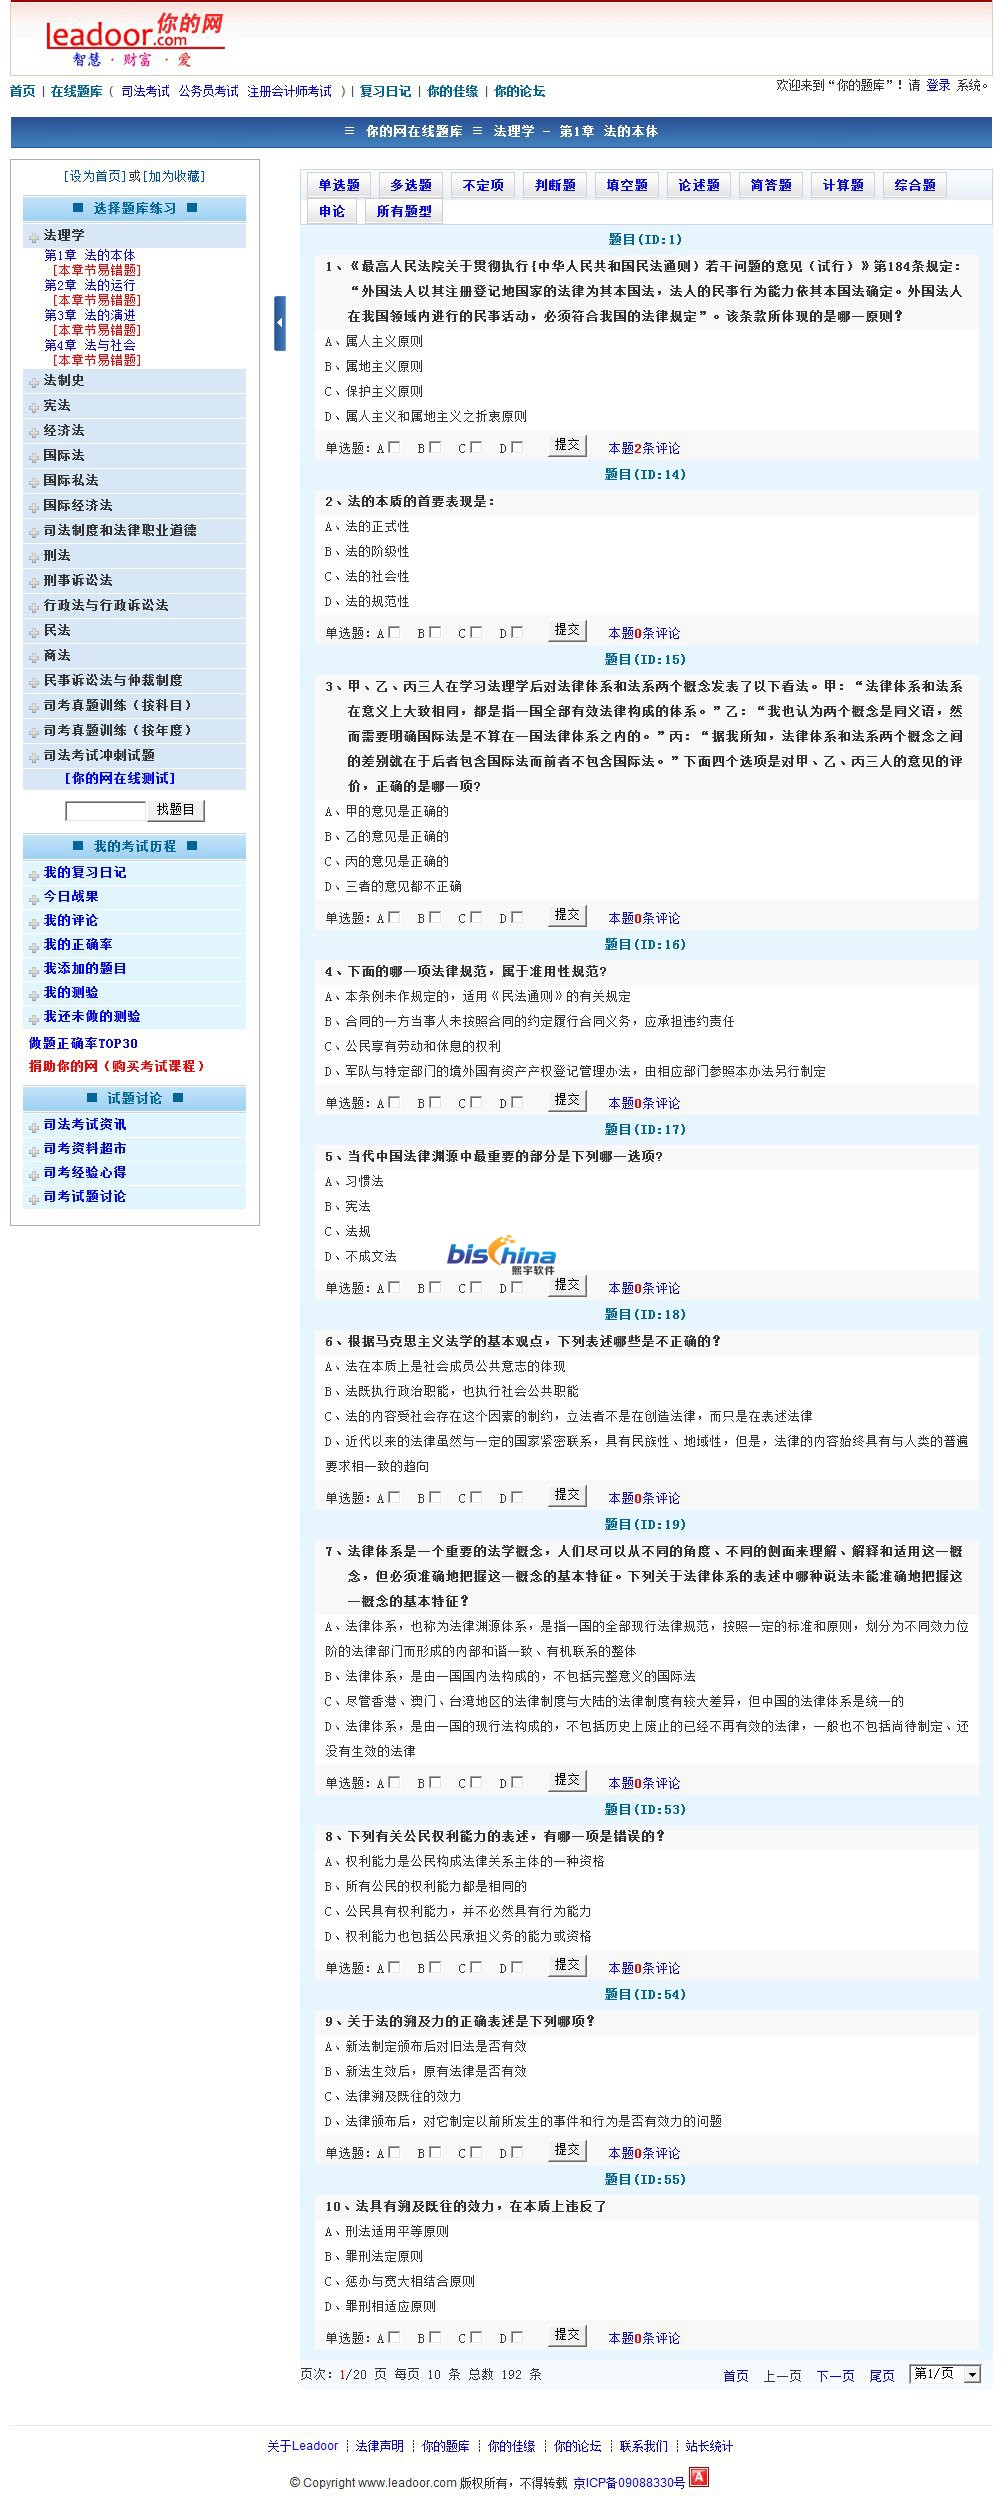Submit answer for question 5
This screenshot has width=1003, height=2511.
[567, 1285]
